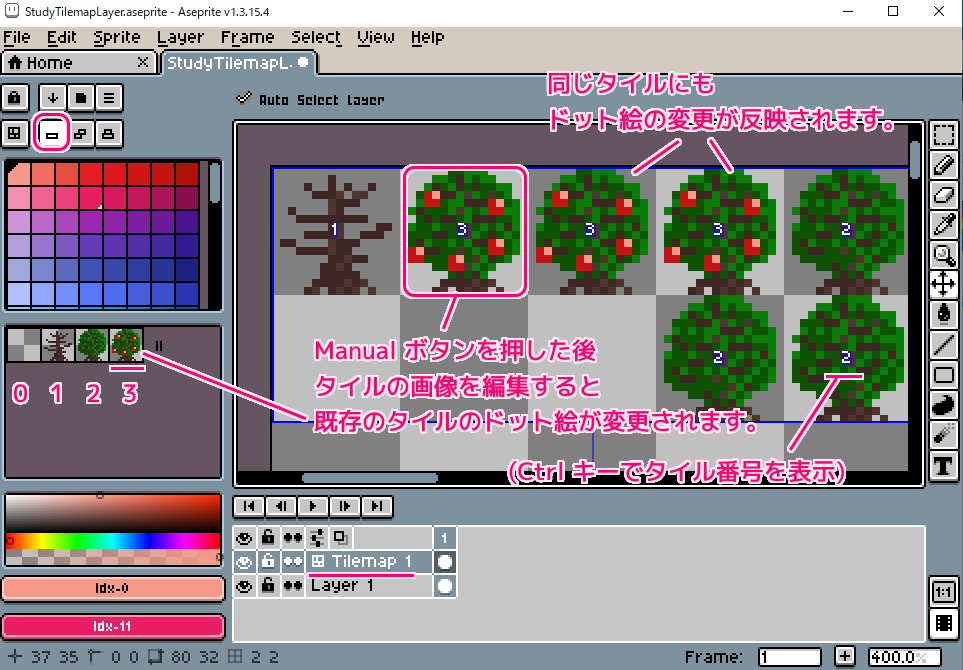
Task: Open the palette options menu button
Action: point(108,98)
